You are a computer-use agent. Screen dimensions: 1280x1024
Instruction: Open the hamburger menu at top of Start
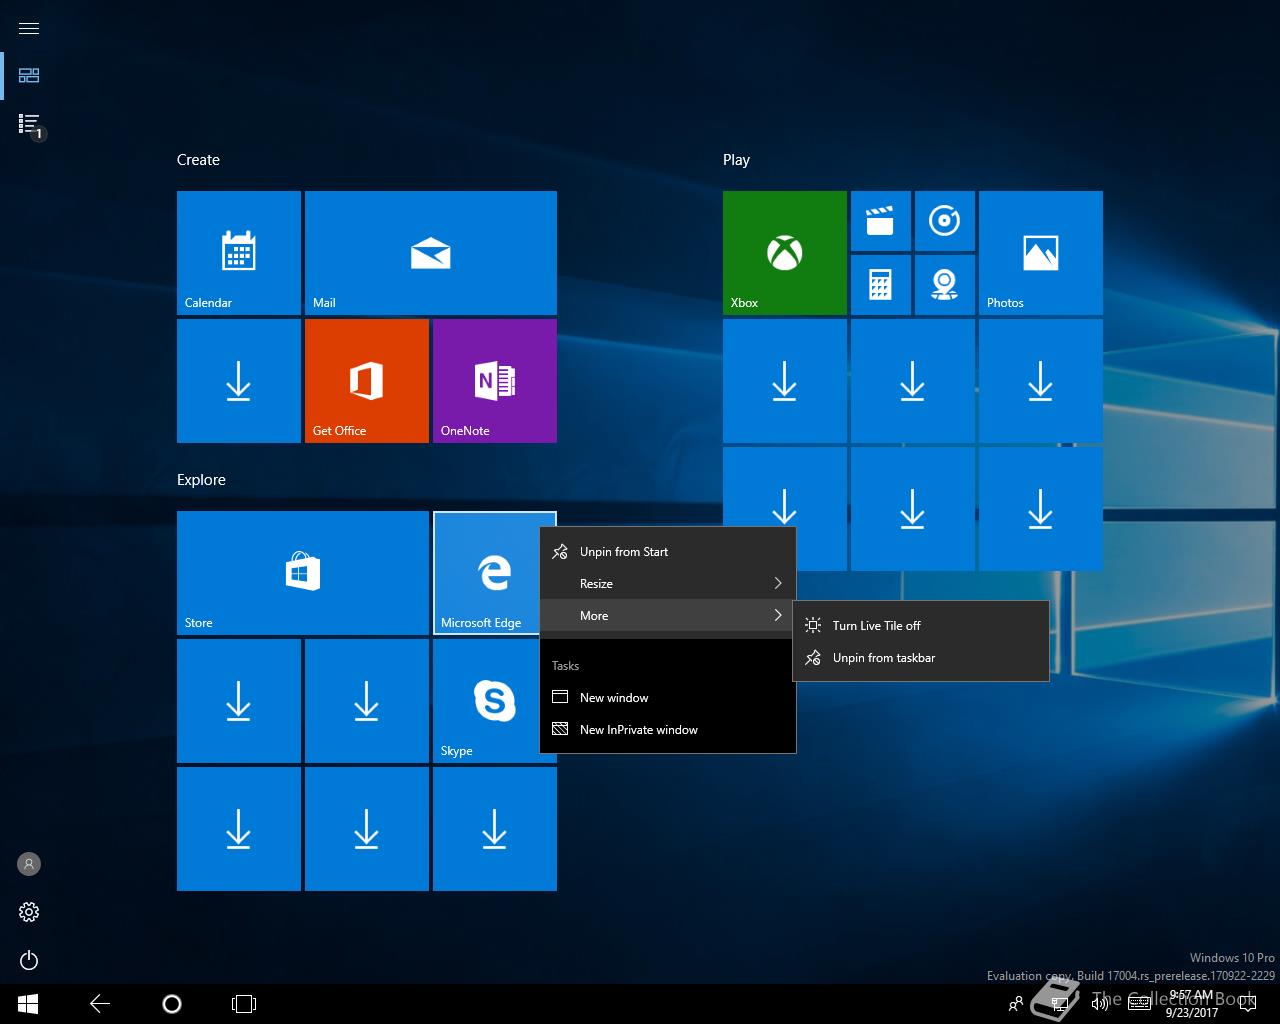(29, 28)
